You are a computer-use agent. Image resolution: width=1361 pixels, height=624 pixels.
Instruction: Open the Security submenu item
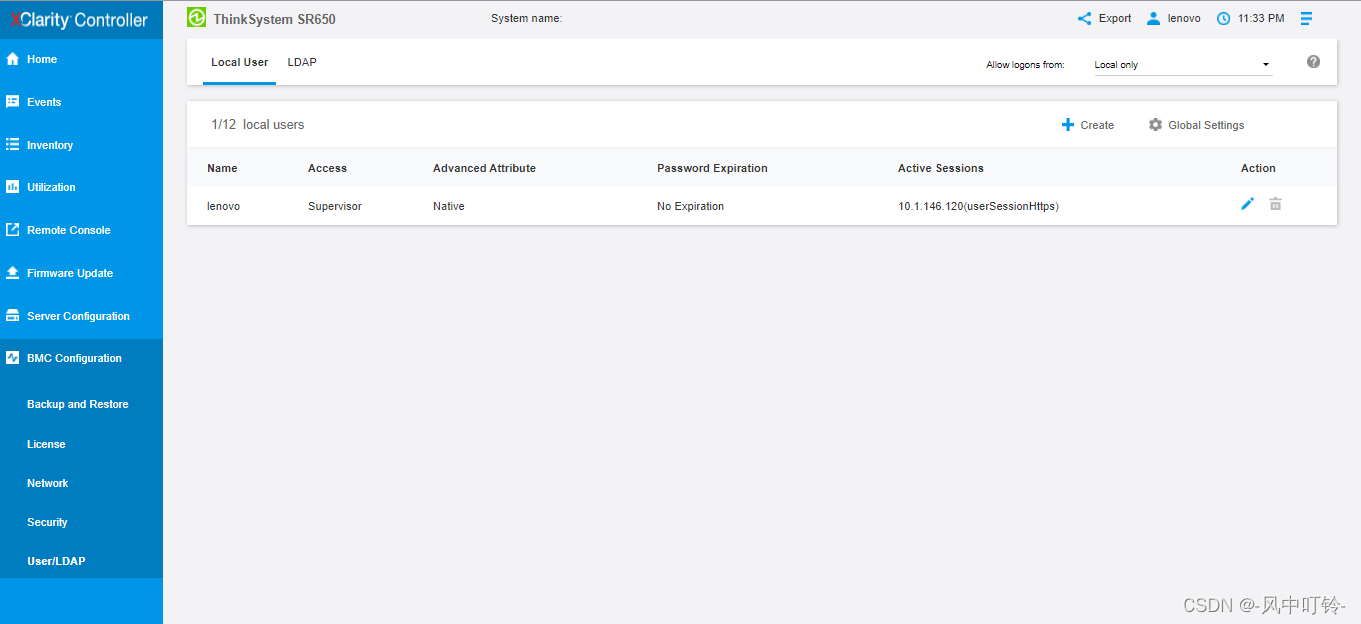coord(47,522)
